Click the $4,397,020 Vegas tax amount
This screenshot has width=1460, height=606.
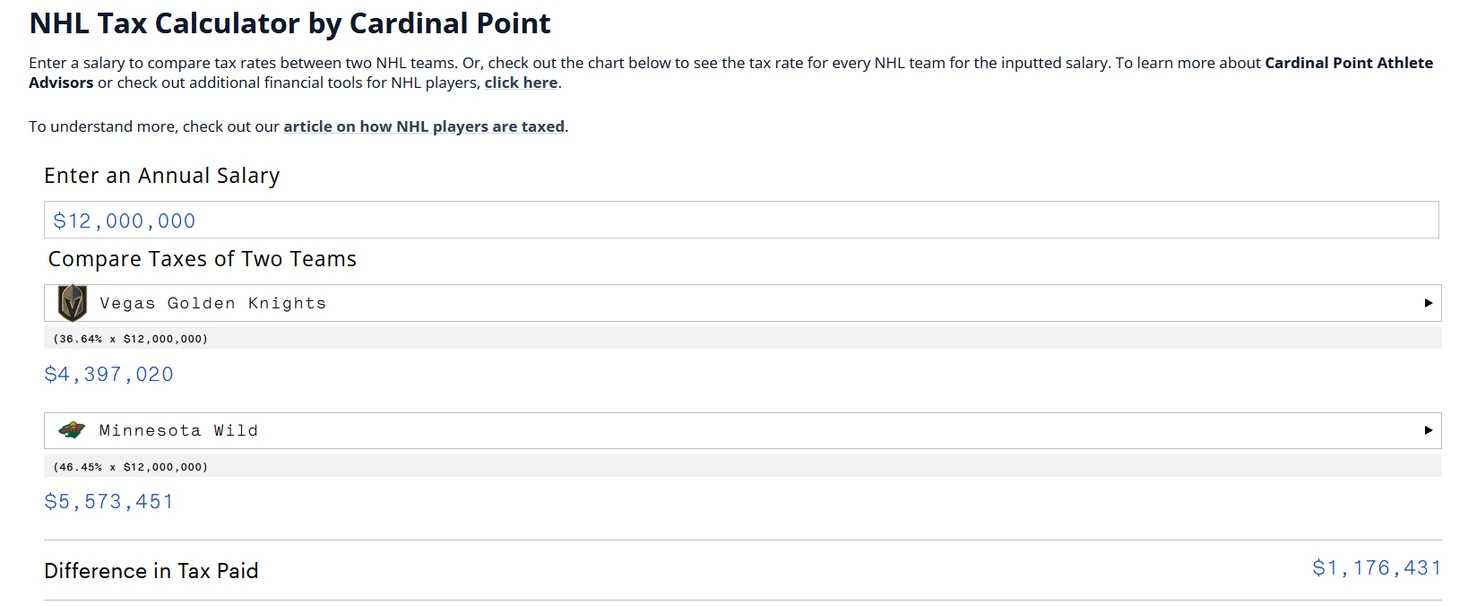click(109, 374)
